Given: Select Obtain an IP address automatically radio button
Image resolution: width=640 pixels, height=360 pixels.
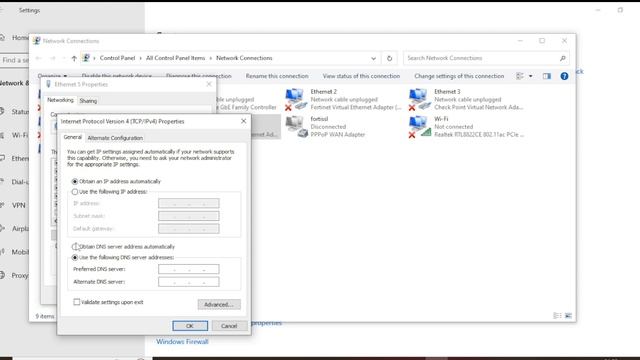Looking at the screenshot, I should tap(75, 181).
